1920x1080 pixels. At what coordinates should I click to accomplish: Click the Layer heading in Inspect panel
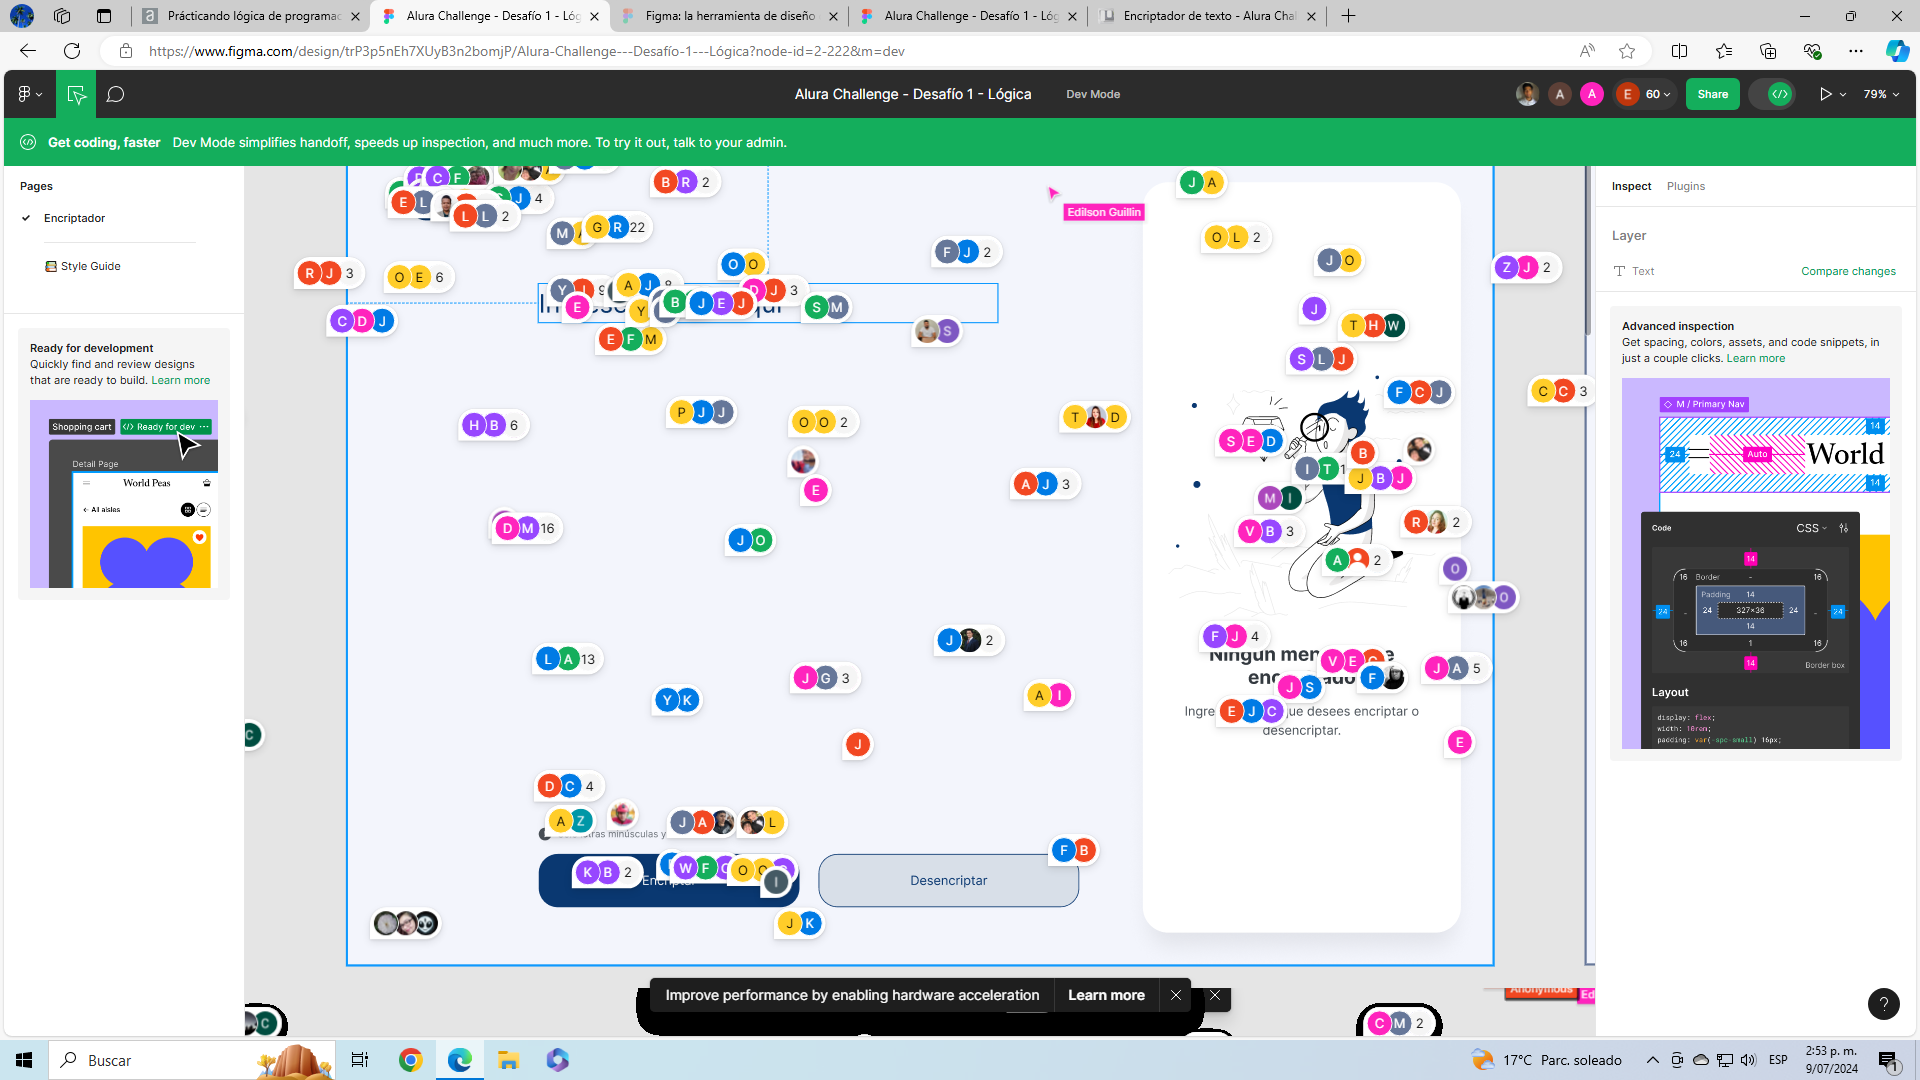pos(1628,236)
